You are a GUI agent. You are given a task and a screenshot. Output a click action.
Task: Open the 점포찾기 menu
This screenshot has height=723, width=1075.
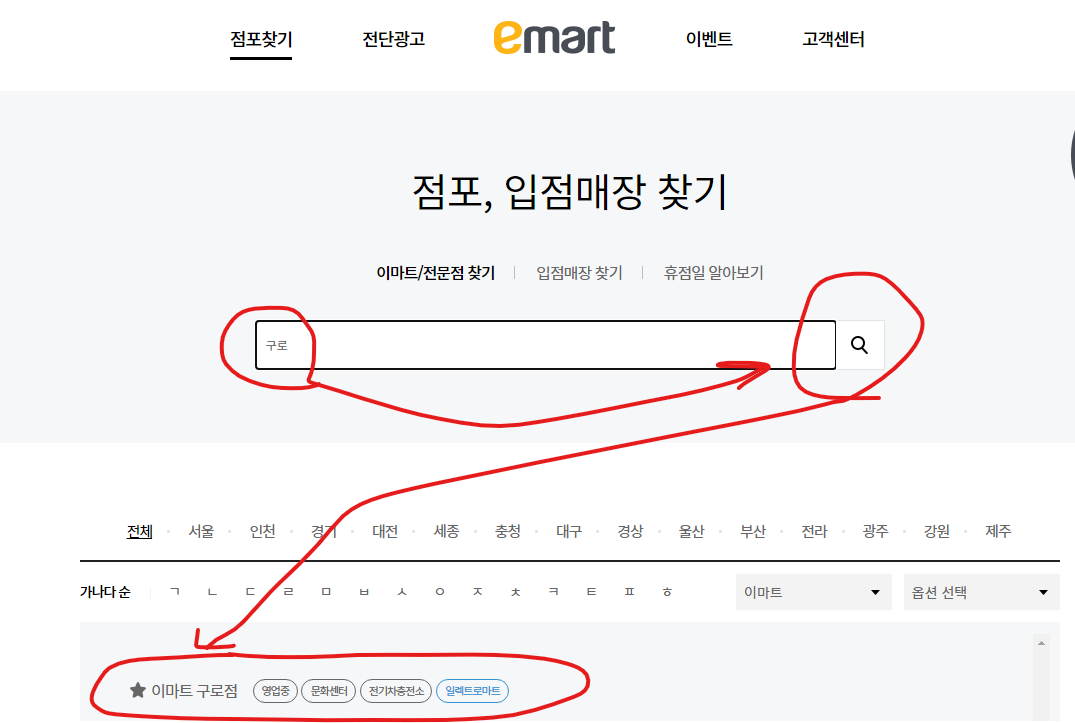[x=261, y=39]
